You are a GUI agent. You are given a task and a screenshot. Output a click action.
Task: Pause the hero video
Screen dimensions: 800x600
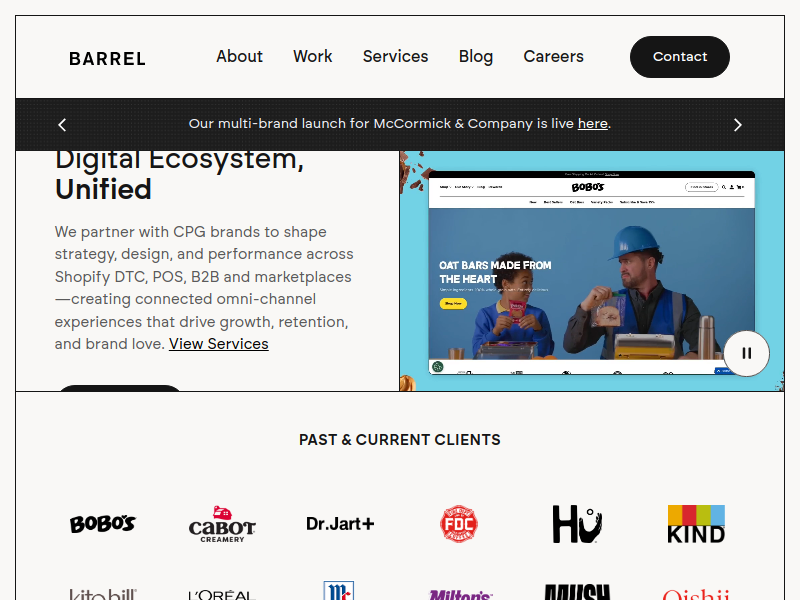[x=746, y=353]
